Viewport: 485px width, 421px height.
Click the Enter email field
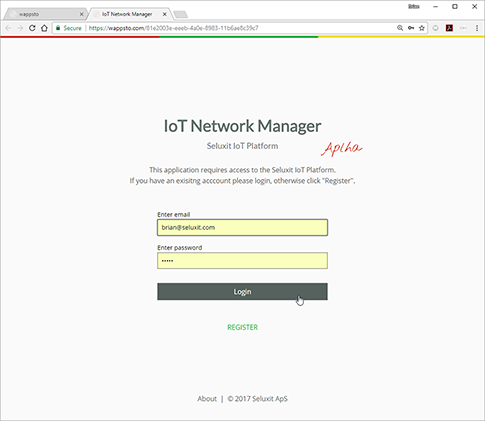click(x=242, y=227)
